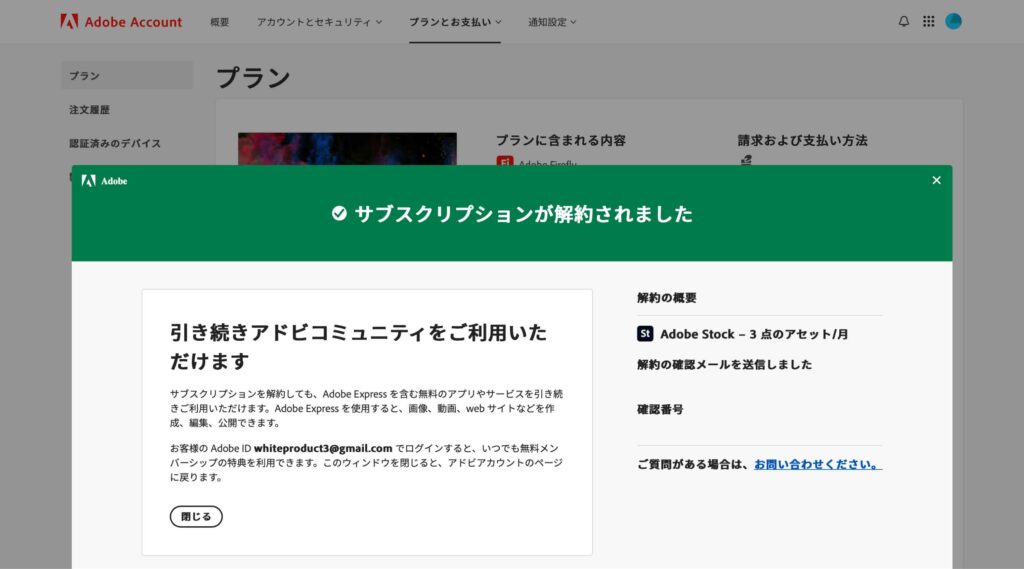Click the Adobe logo in dialog header
This screenshot has width=1024, height=569.
104,181
